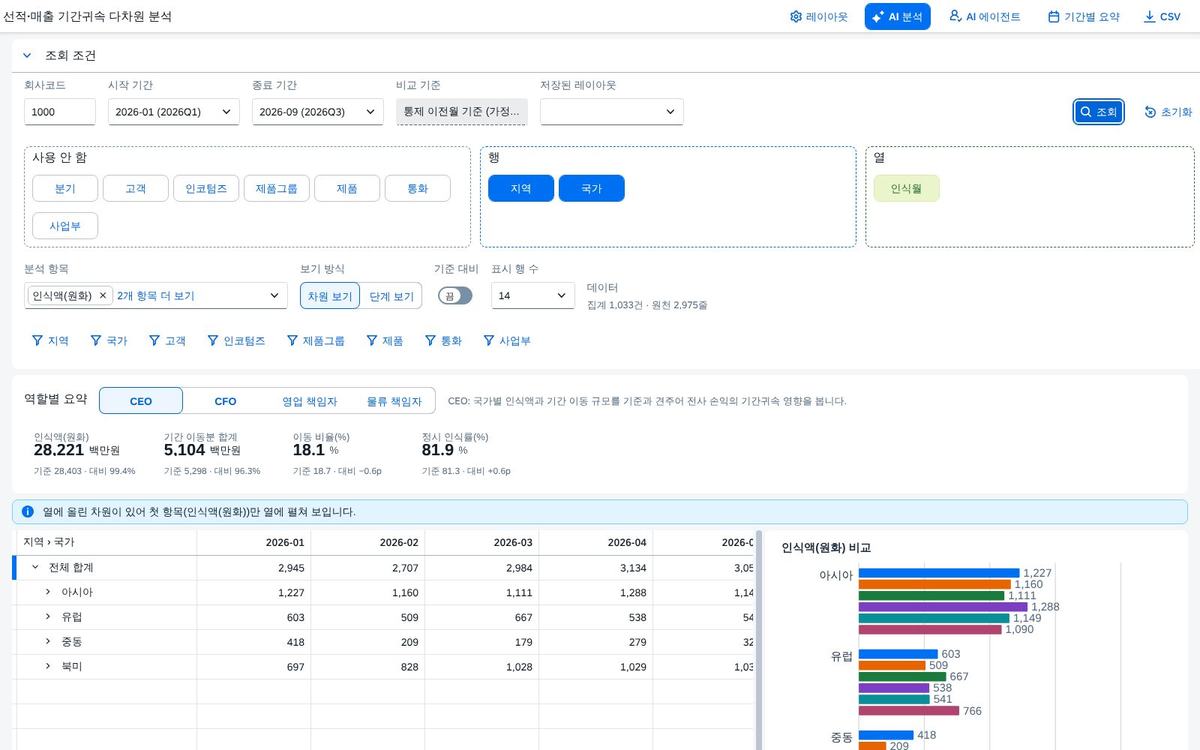
Task: Switch to the CEO role tab
Action: click(141, 401)
